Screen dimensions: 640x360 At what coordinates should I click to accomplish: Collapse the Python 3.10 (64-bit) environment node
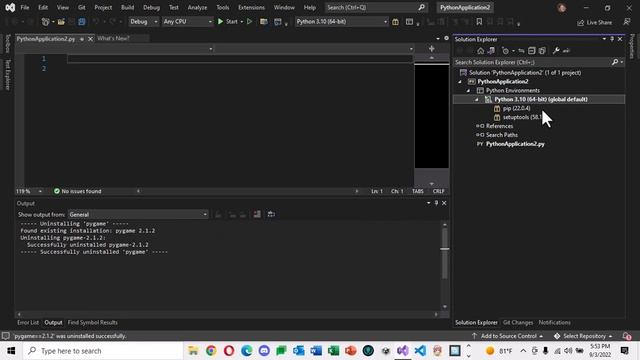476,99
